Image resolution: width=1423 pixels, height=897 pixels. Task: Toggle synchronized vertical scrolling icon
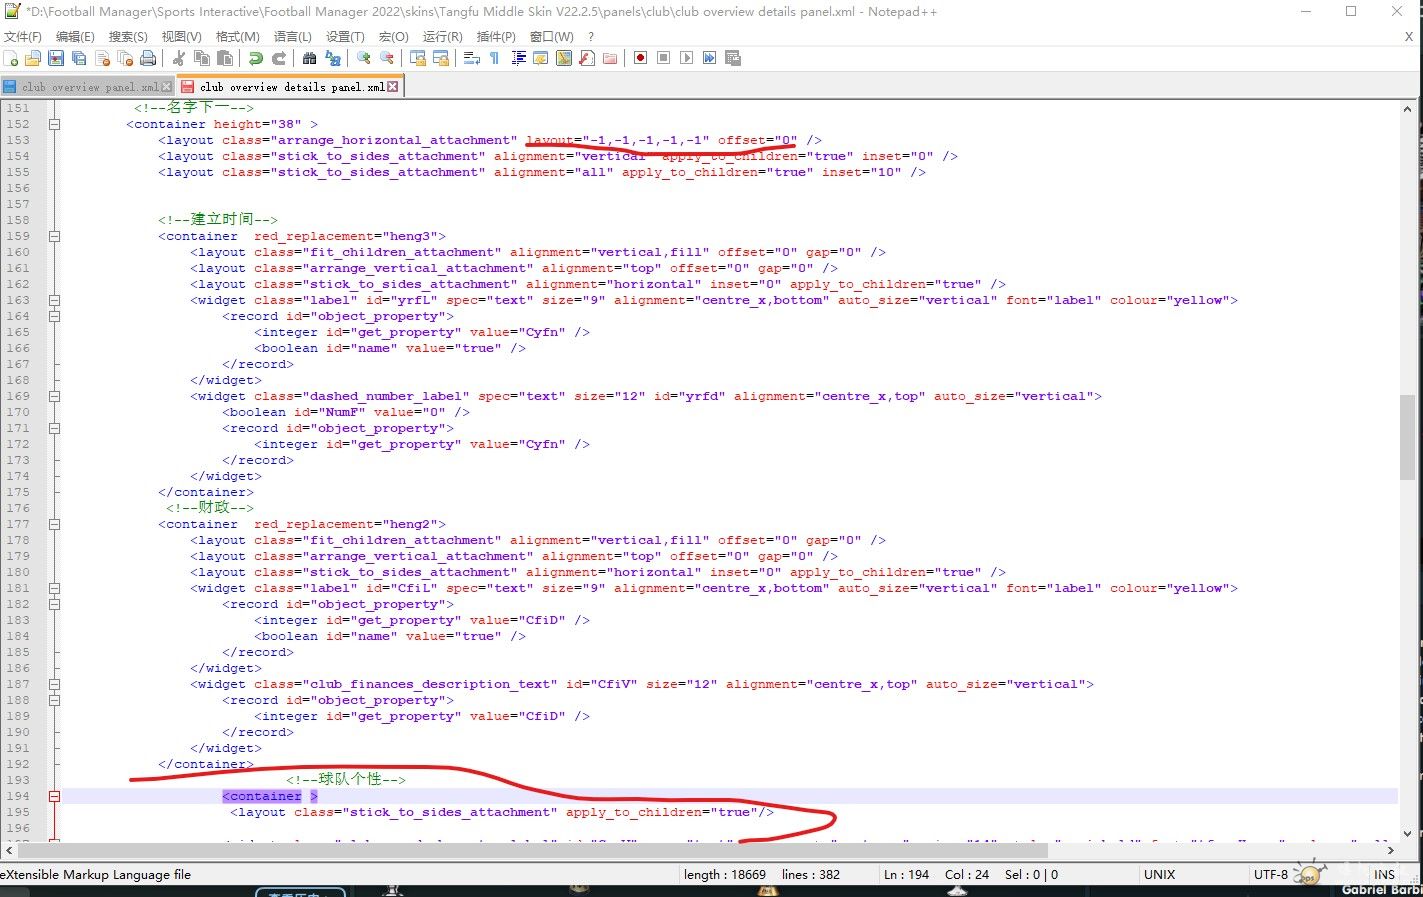pos(417,58)
